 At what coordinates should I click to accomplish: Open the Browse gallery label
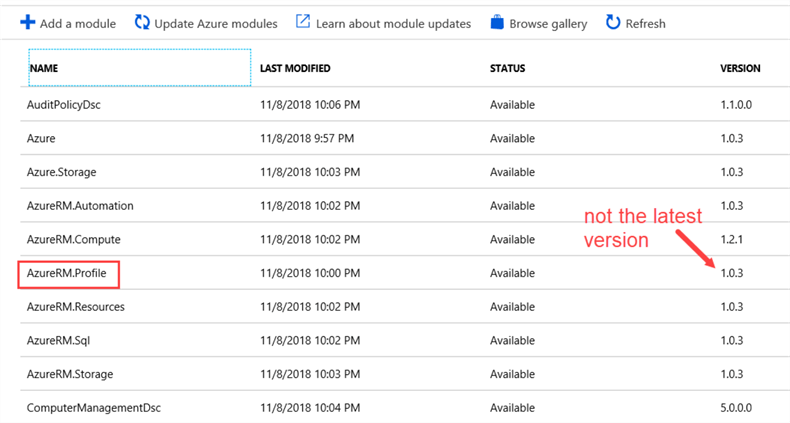pos(548,24)
